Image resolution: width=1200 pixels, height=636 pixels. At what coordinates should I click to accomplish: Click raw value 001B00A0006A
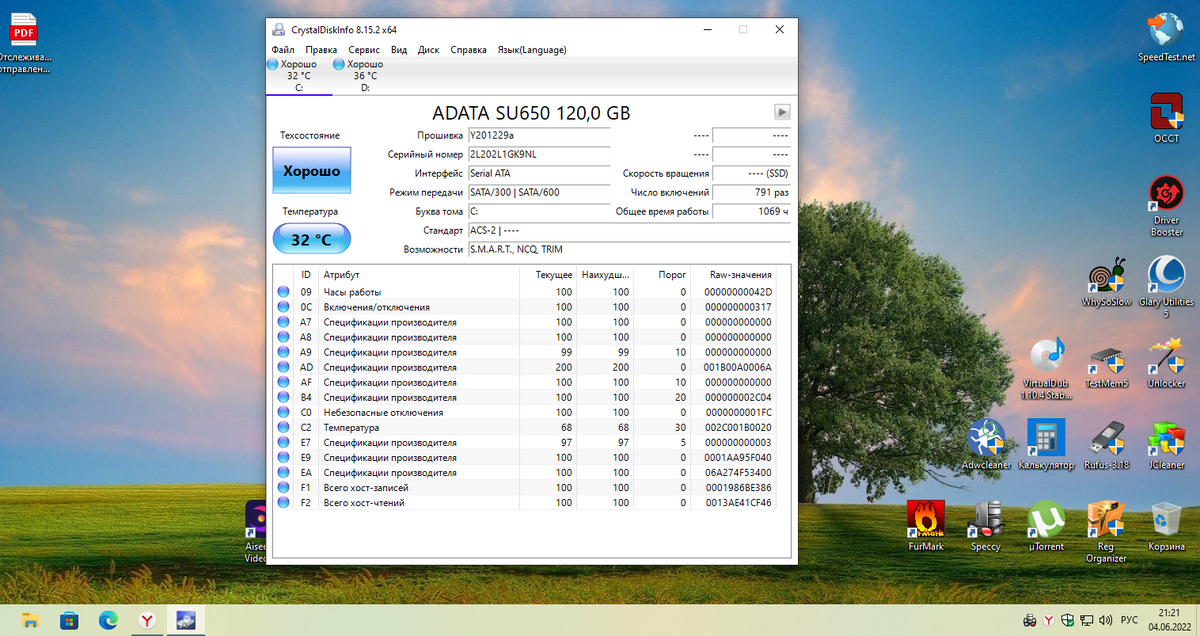(738, 367)
